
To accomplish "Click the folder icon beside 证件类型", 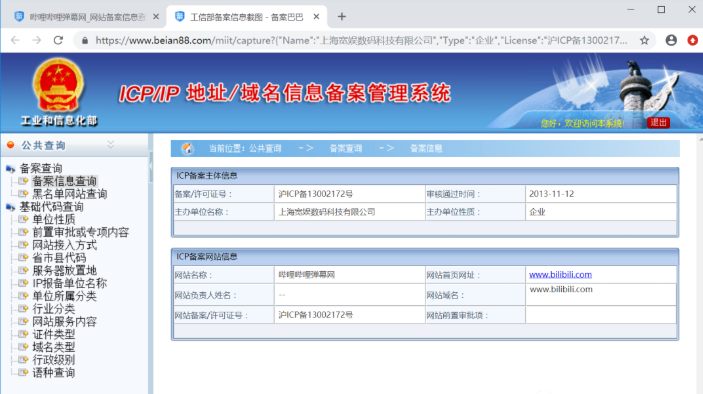I will [x=23, y=334].
